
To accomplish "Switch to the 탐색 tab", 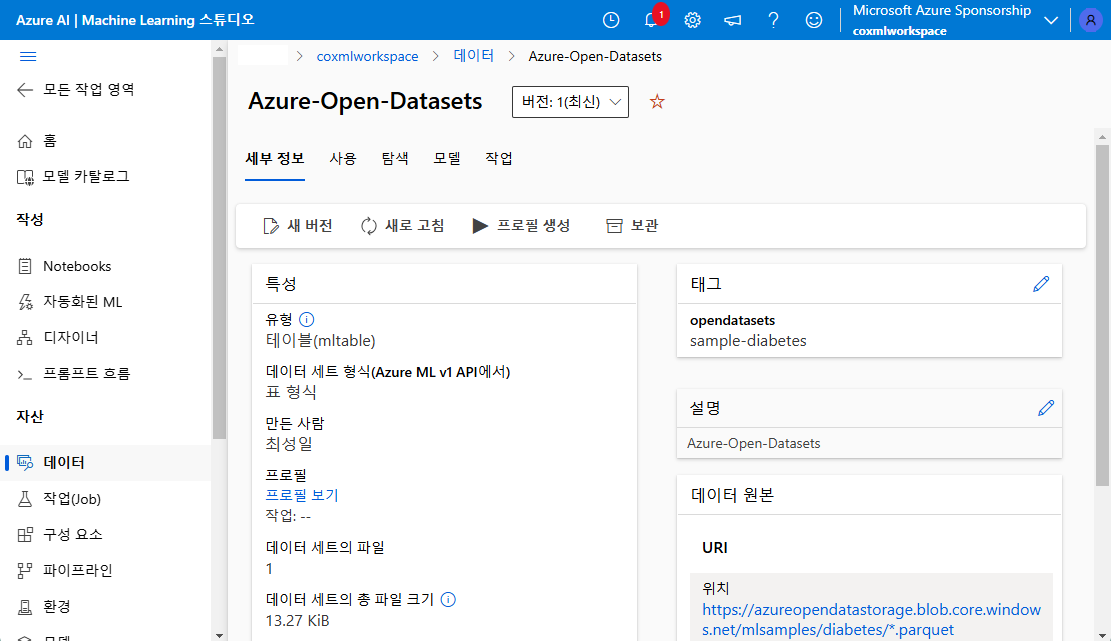I will pyautogui.click(x=395, y=159).
